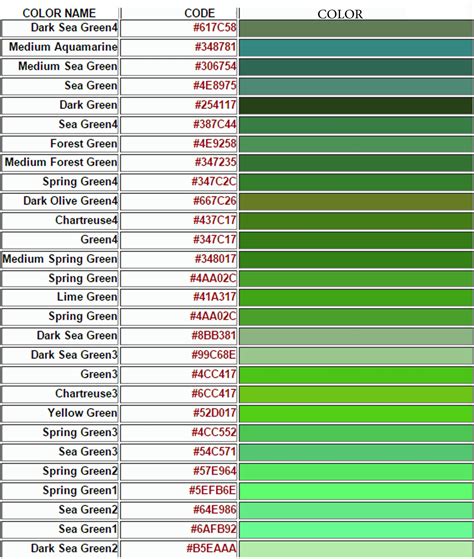
Task: Select the 'Dark Sea Green' name cell
Action: tap(60, 336)
